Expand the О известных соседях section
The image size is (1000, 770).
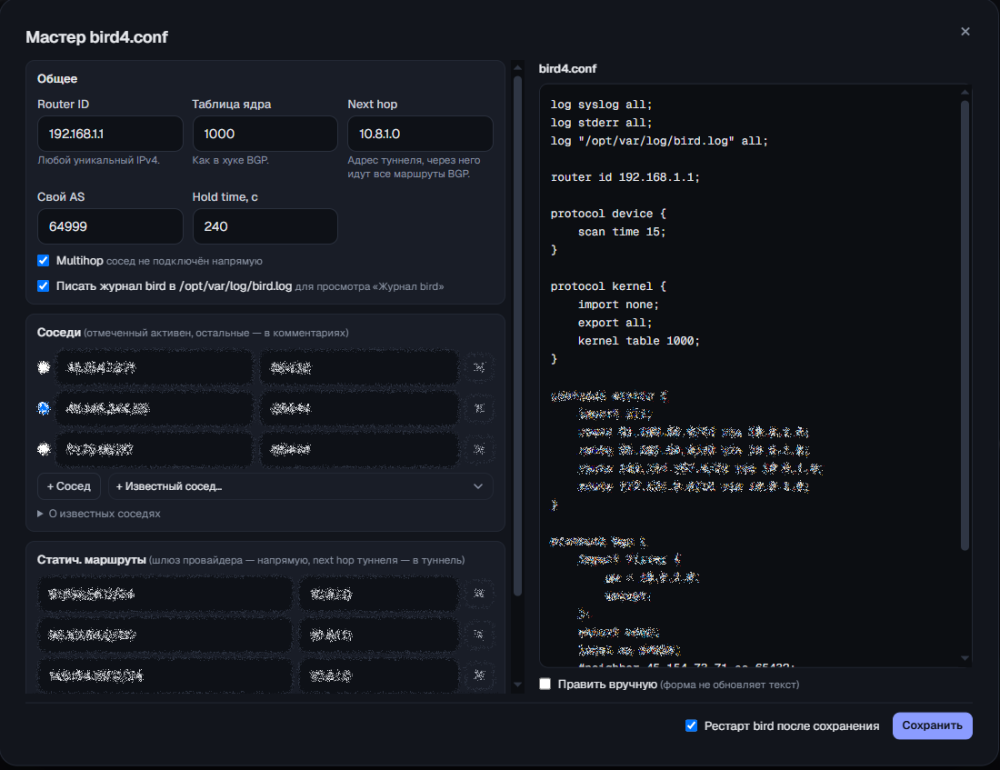coord(99,514)
